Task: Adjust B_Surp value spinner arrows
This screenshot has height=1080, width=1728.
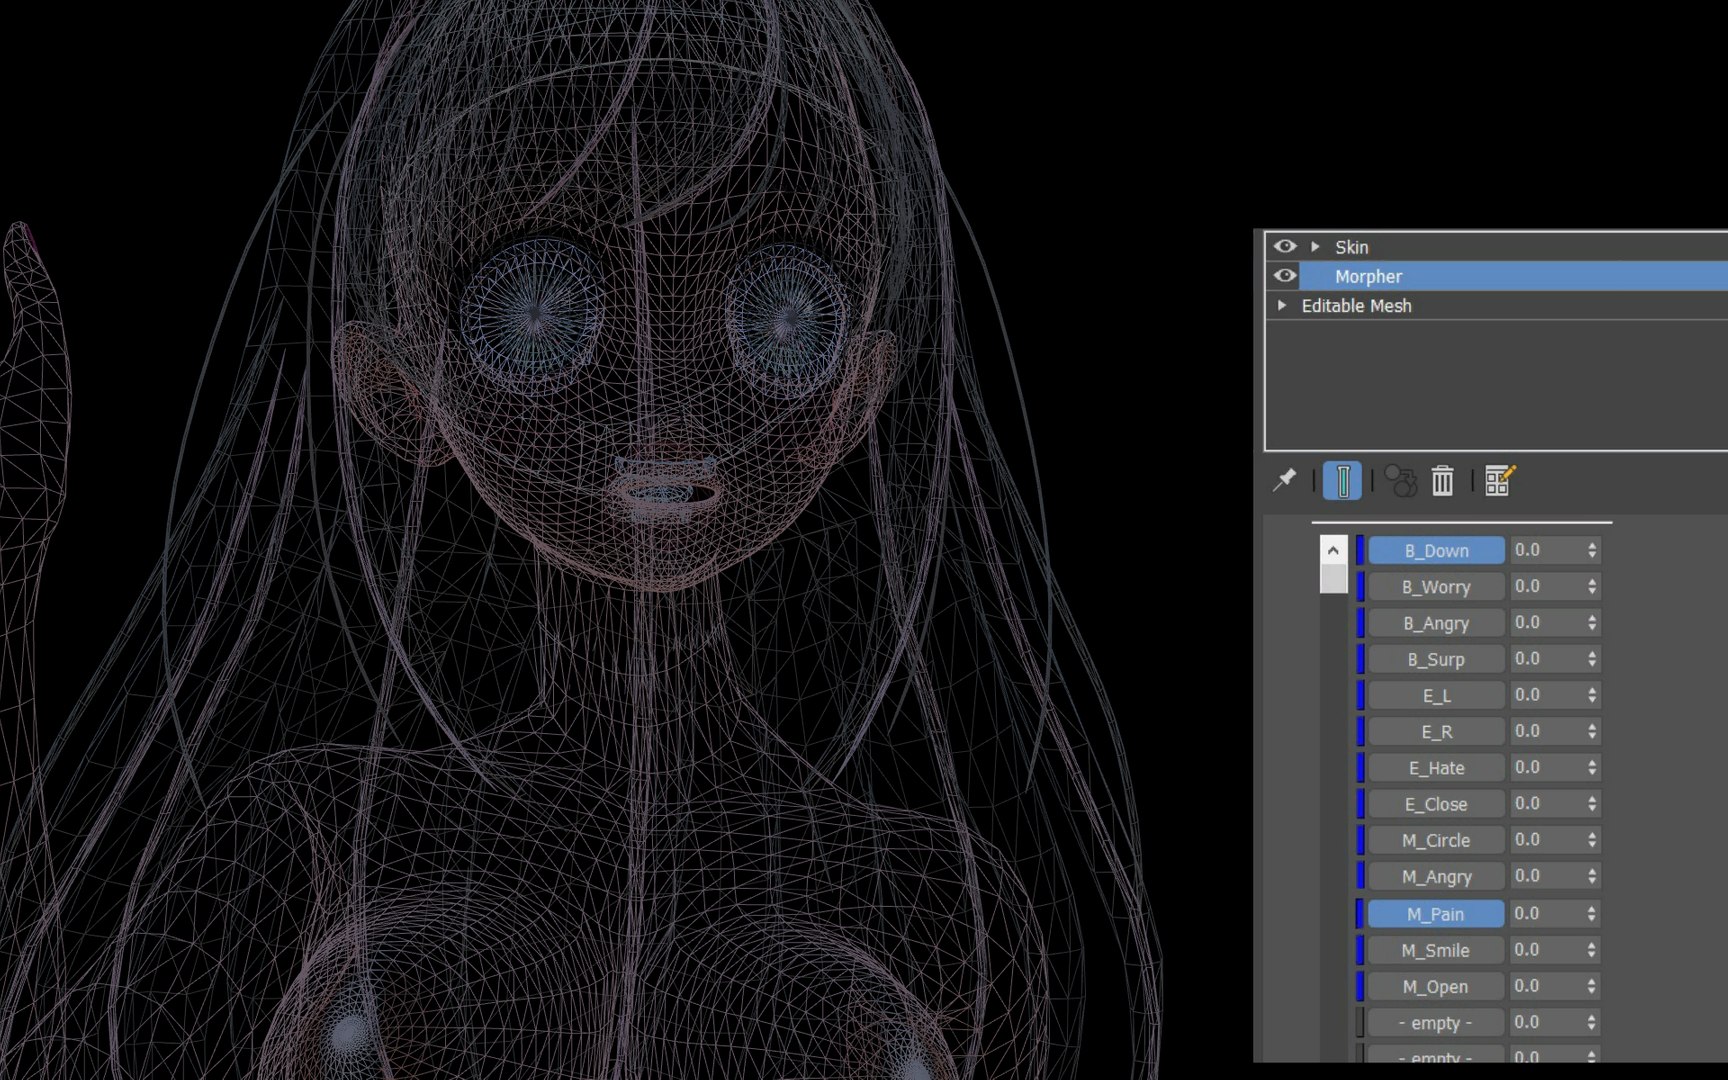Action: (1592, 659)
